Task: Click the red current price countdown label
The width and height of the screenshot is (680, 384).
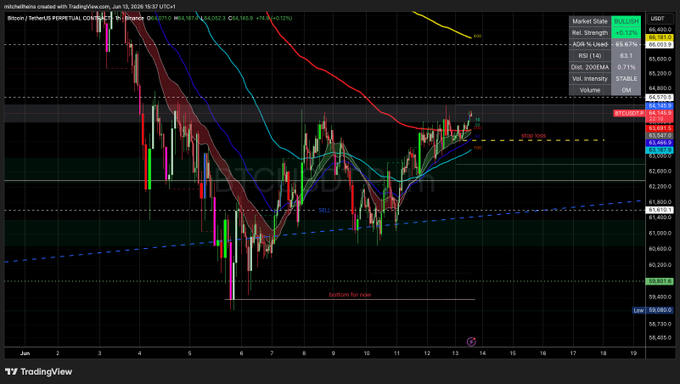Action: tap(660, 116)
